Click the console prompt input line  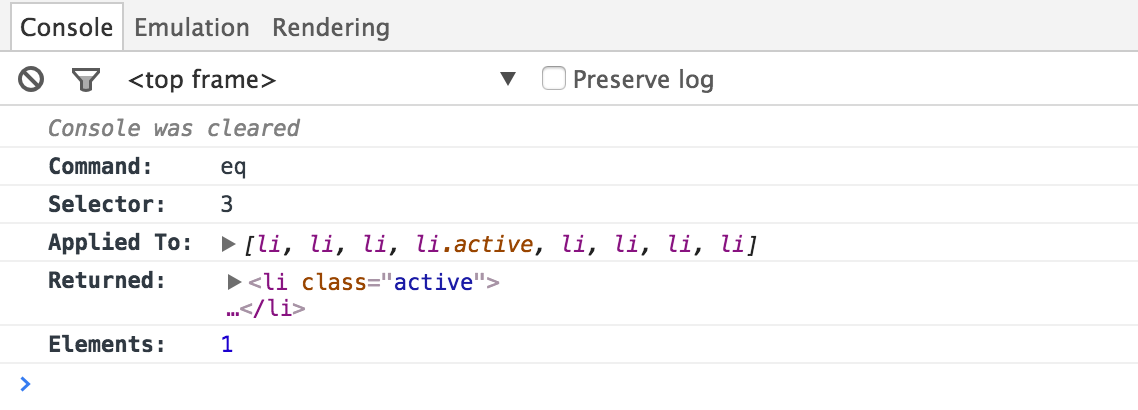tap(500, 383)
